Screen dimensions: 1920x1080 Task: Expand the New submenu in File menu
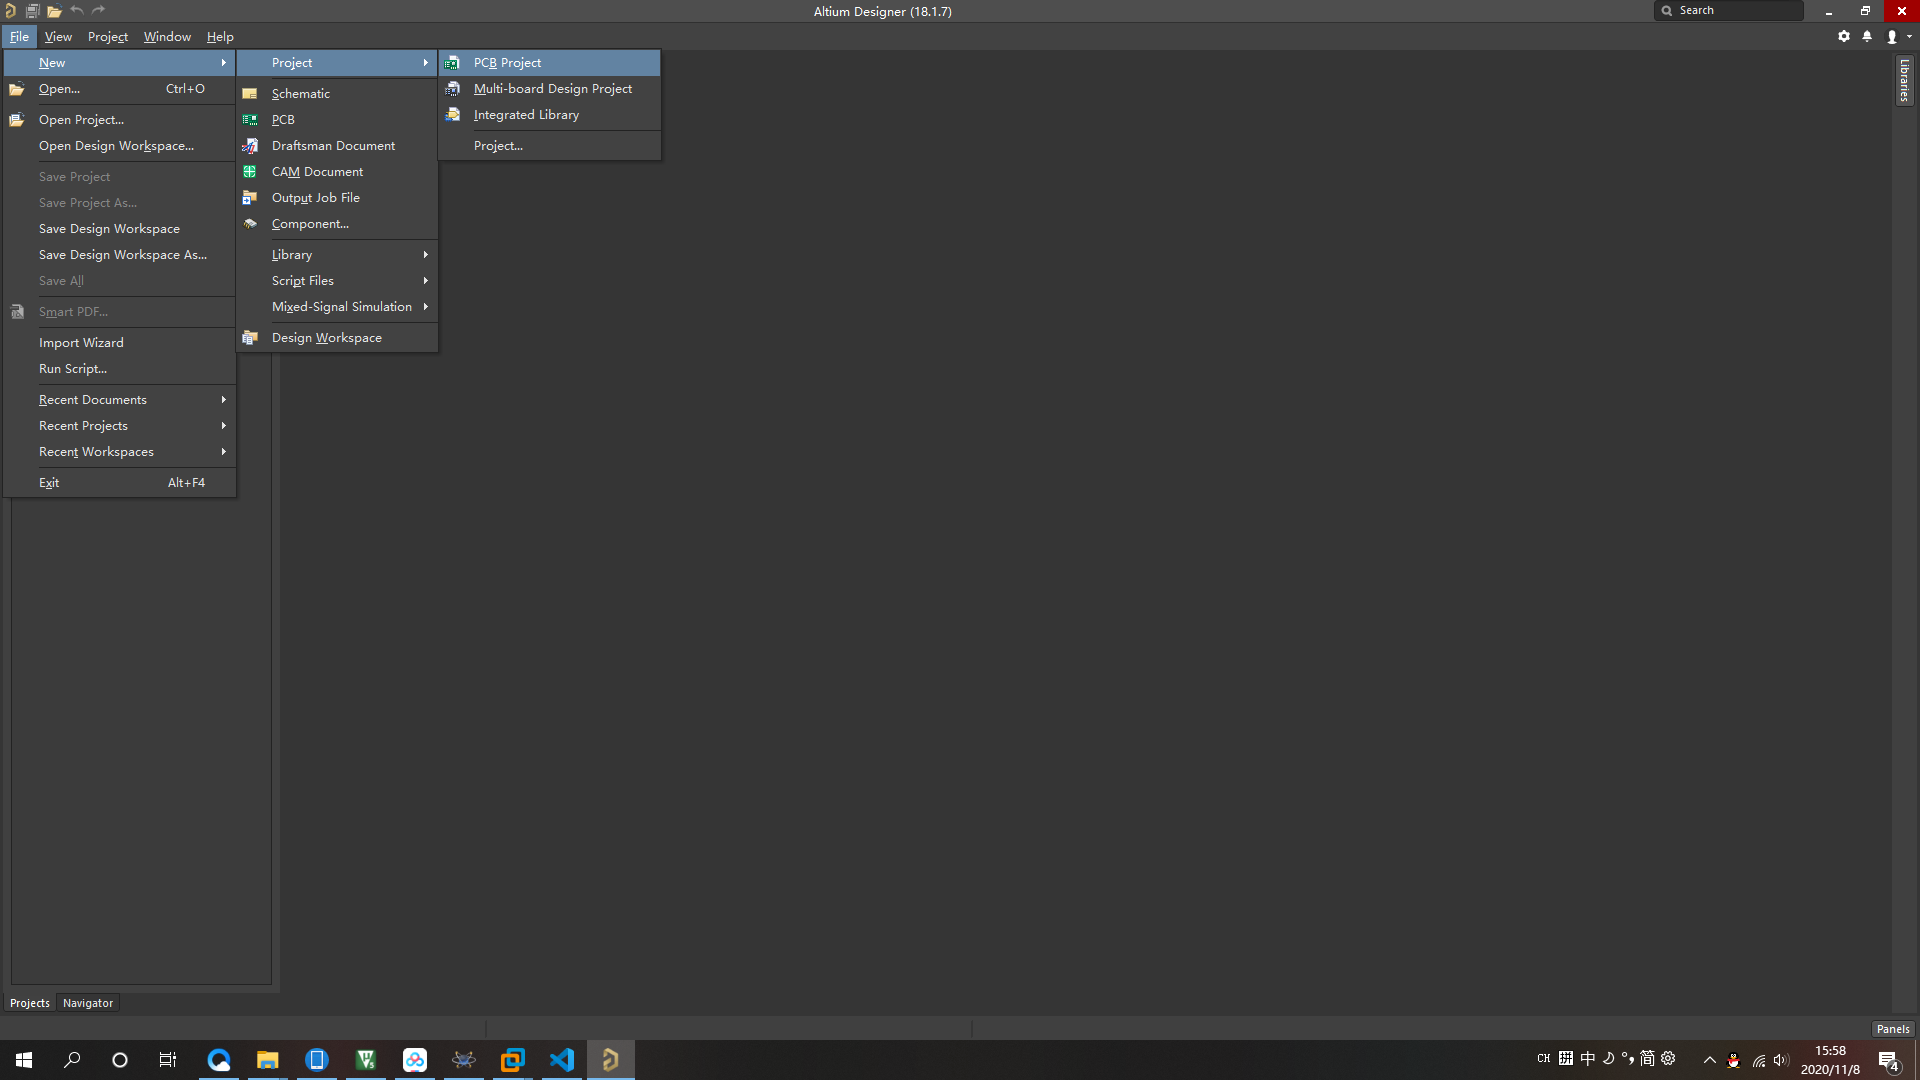pyautogui.click(x=120, y=63)
